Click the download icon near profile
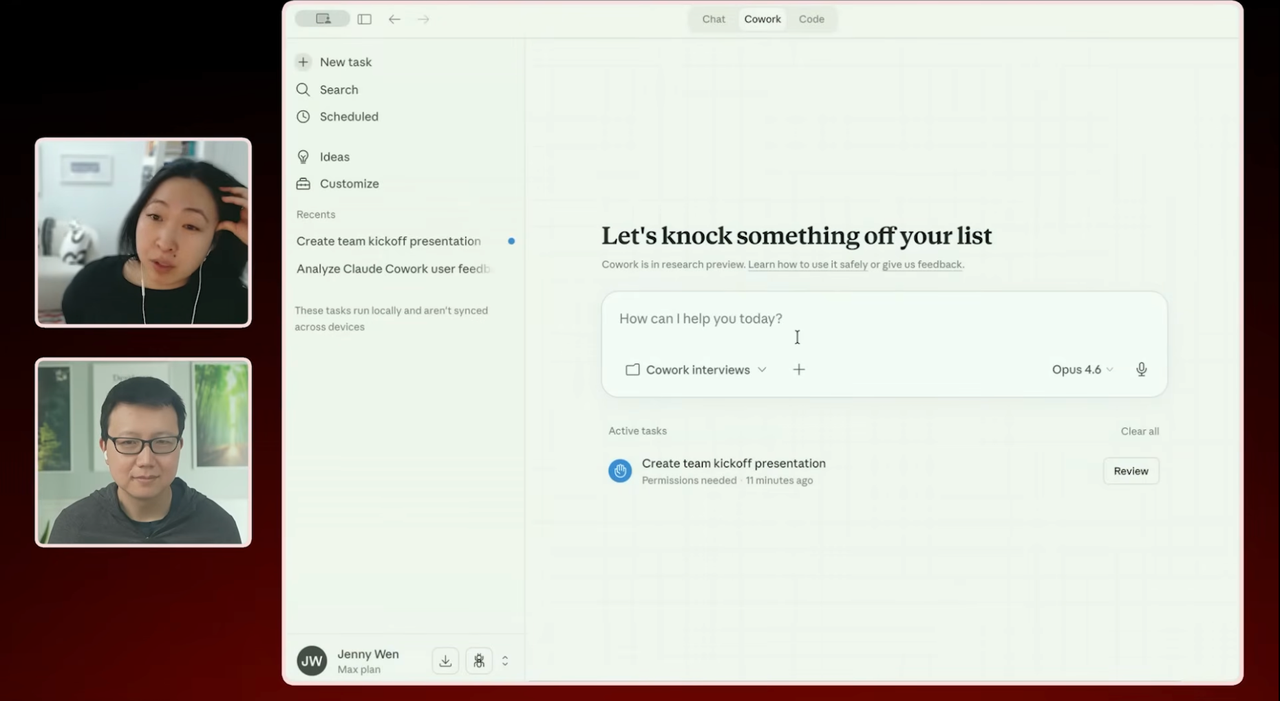The image size is (1280, 701). (x=445, y=661)
